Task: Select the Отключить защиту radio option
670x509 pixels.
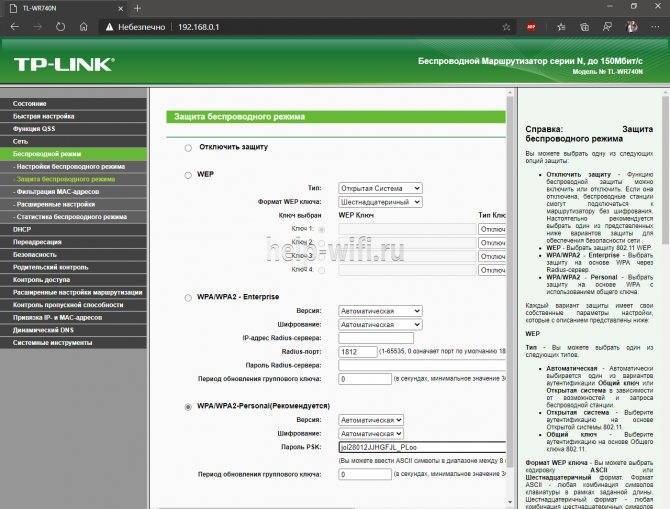Action: coord(188,148)
